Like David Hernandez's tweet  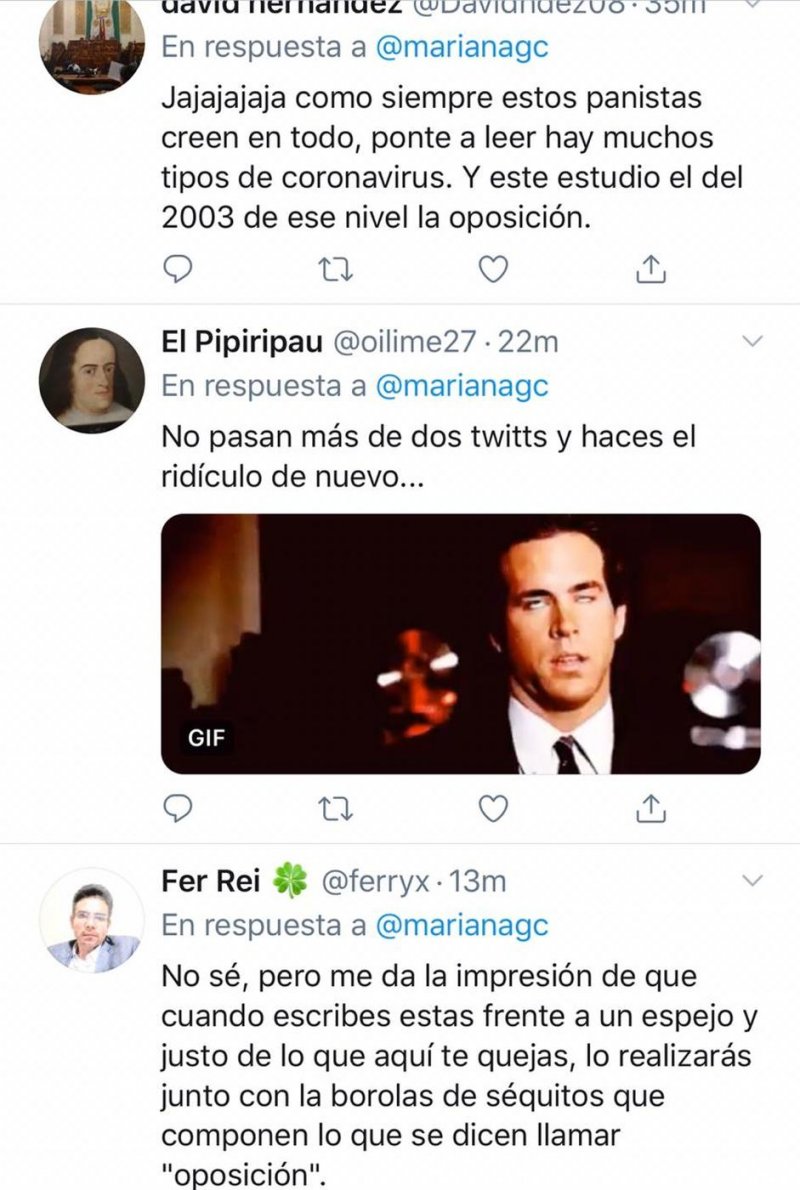coord(493,268)
